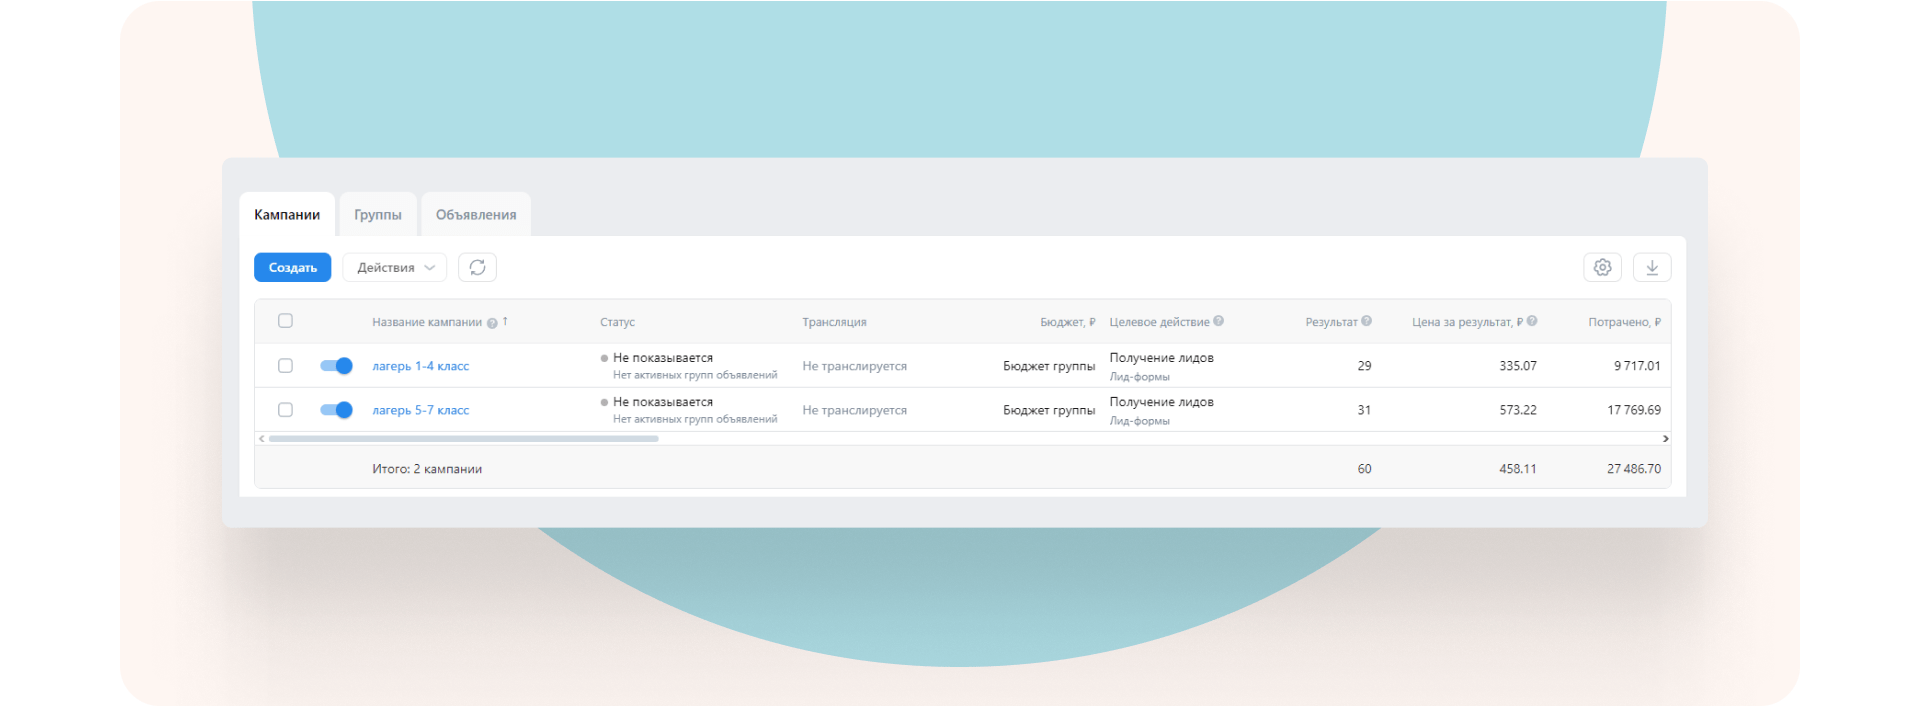Expand the Действия dropdown

coord(394,267)
